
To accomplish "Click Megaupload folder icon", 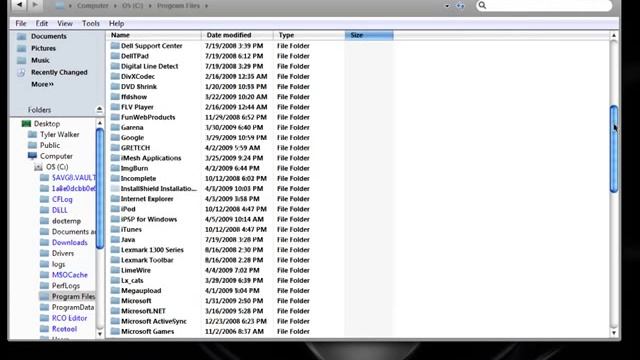I will tap(115, 291).
